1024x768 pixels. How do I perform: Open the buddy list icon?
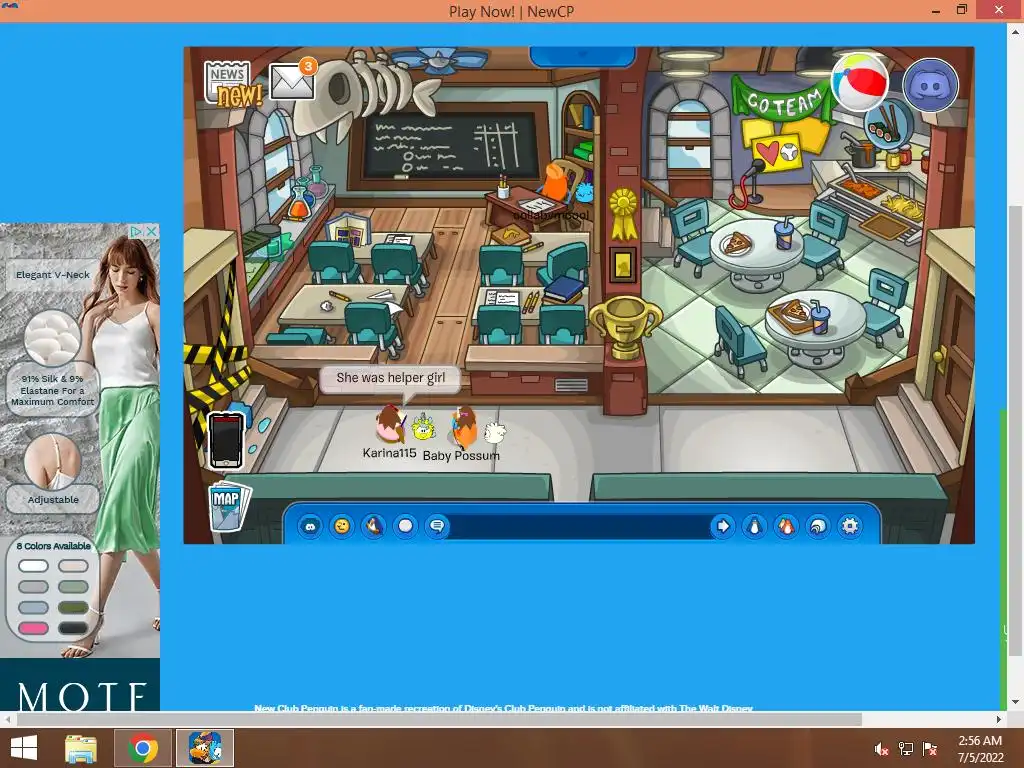click(786, 526)
